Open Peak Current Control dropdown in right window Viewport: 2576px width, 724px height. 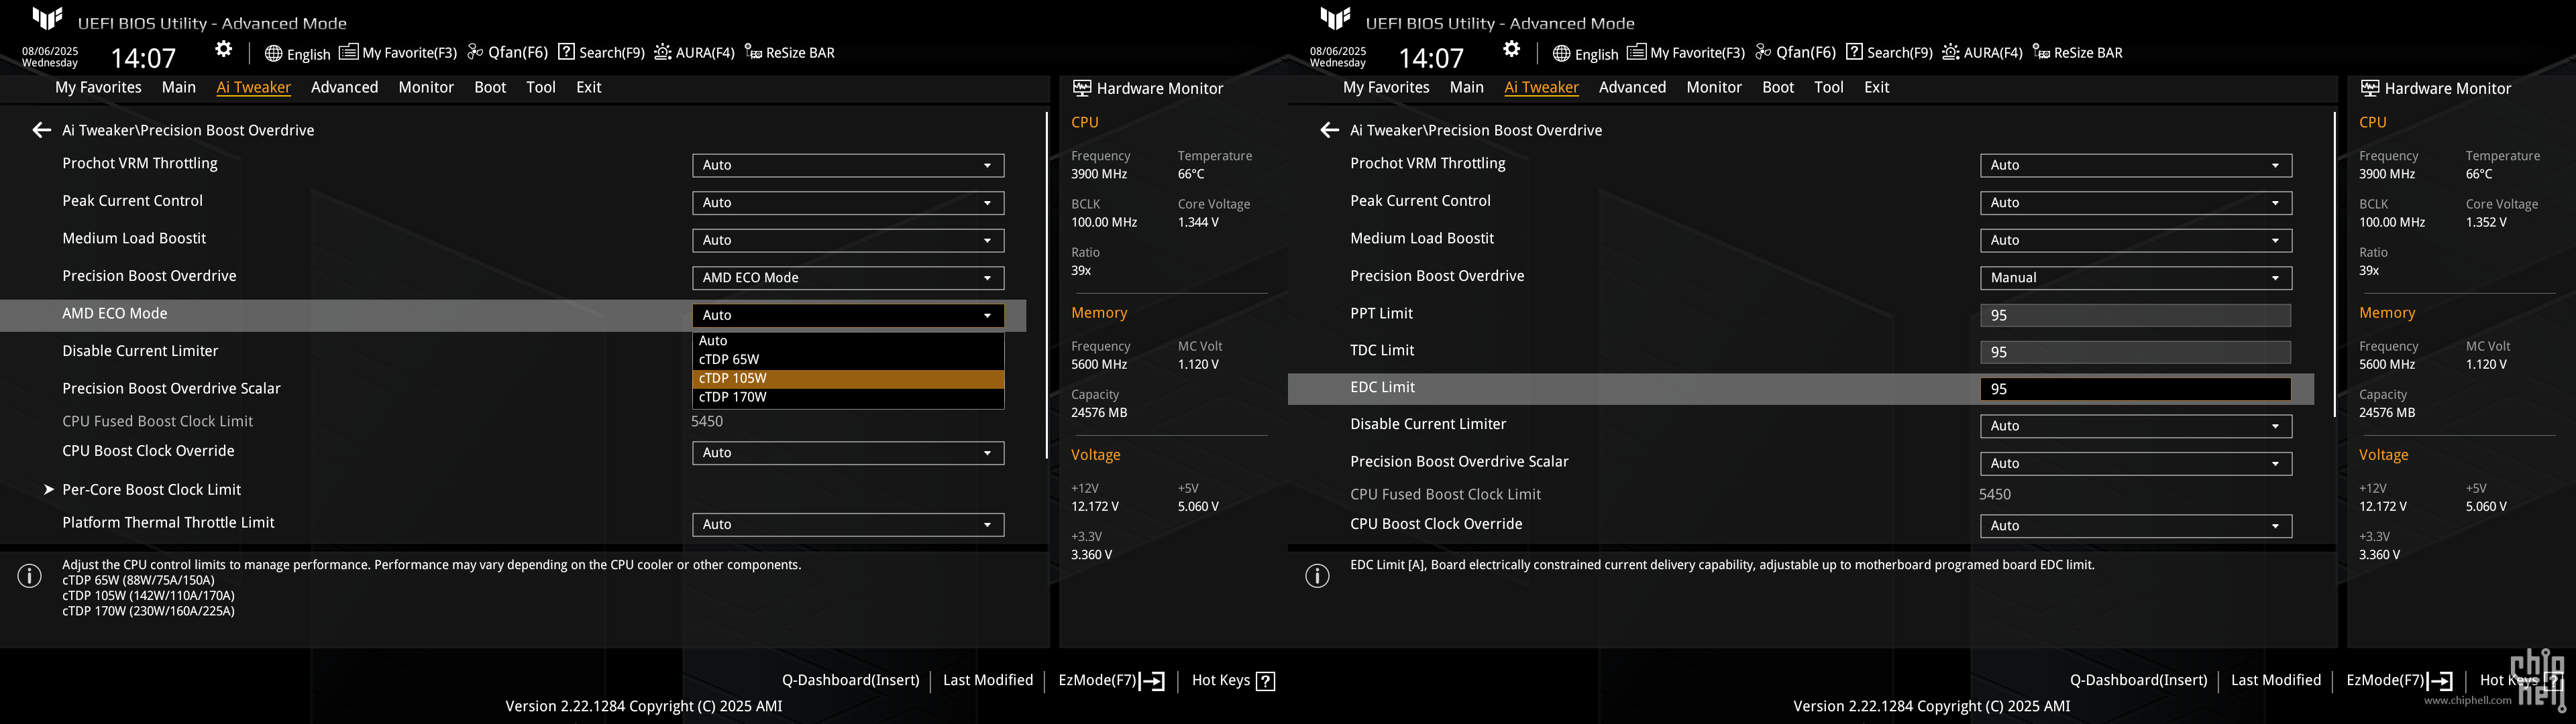click(x=2136, y=203)
